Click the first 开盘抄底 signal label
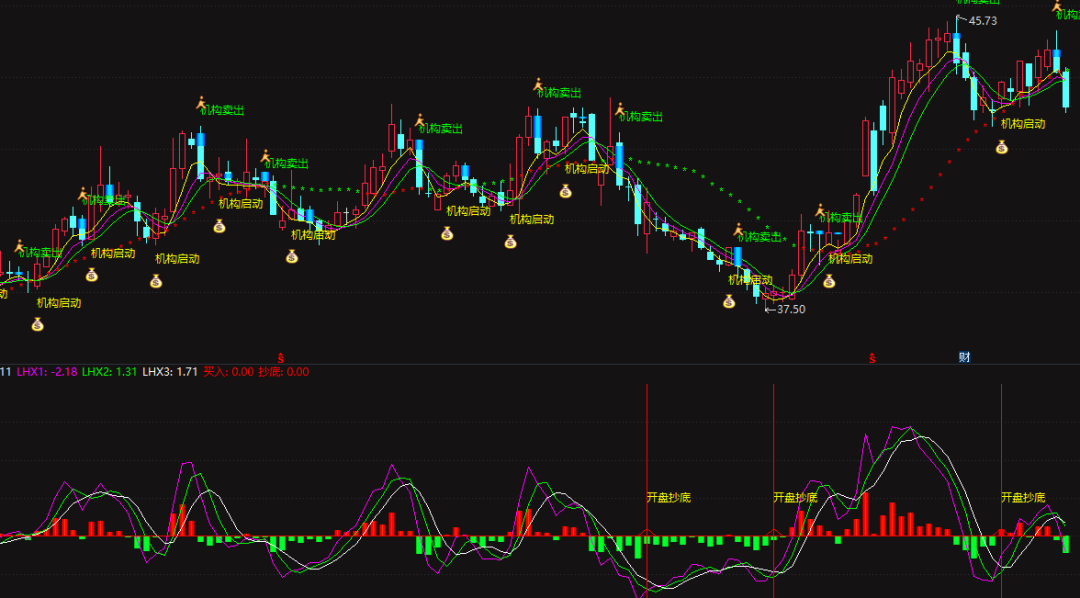The width and height of the screenshot is (1080, 598). (x=669, y=497)
